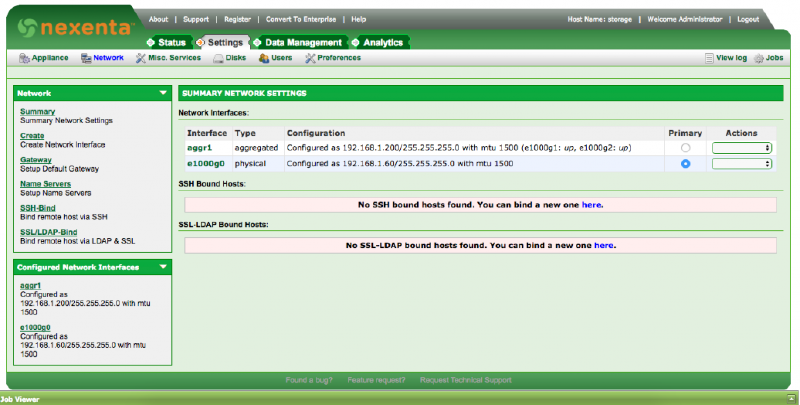
Task: Click the Gateway link in the sidebar
Action: tap(35, 159)
